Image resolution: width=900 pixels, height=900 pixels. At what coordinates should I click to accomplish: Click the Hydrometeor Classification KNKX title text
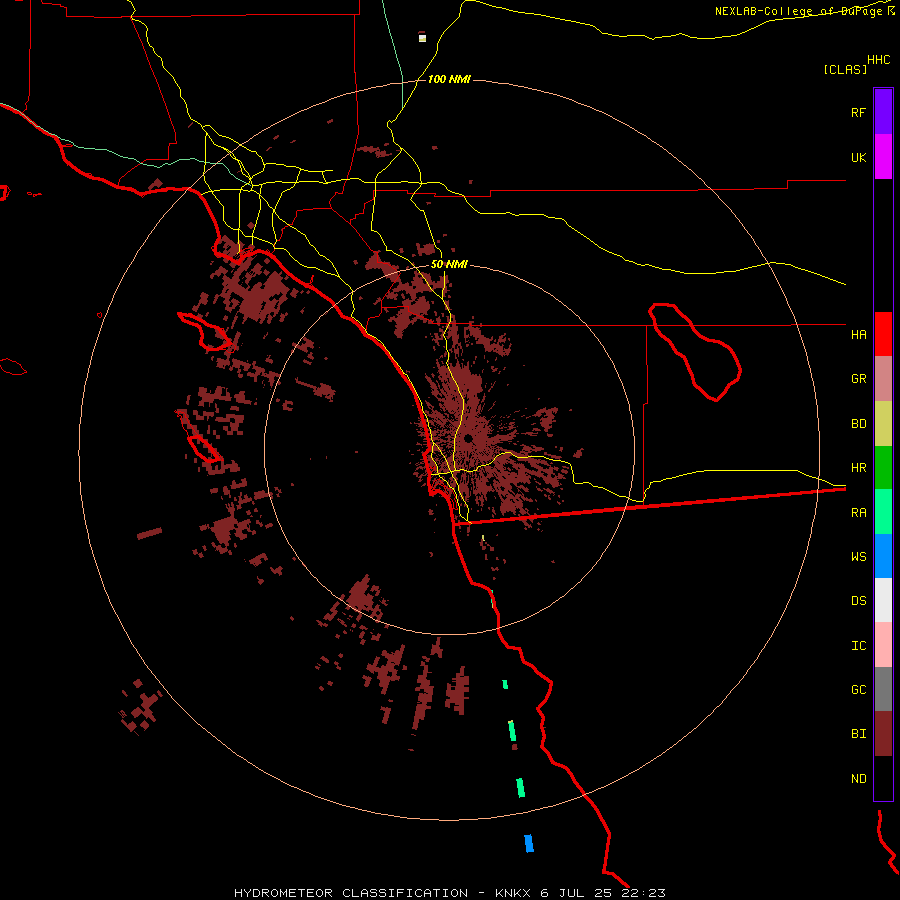click(449, 893)
